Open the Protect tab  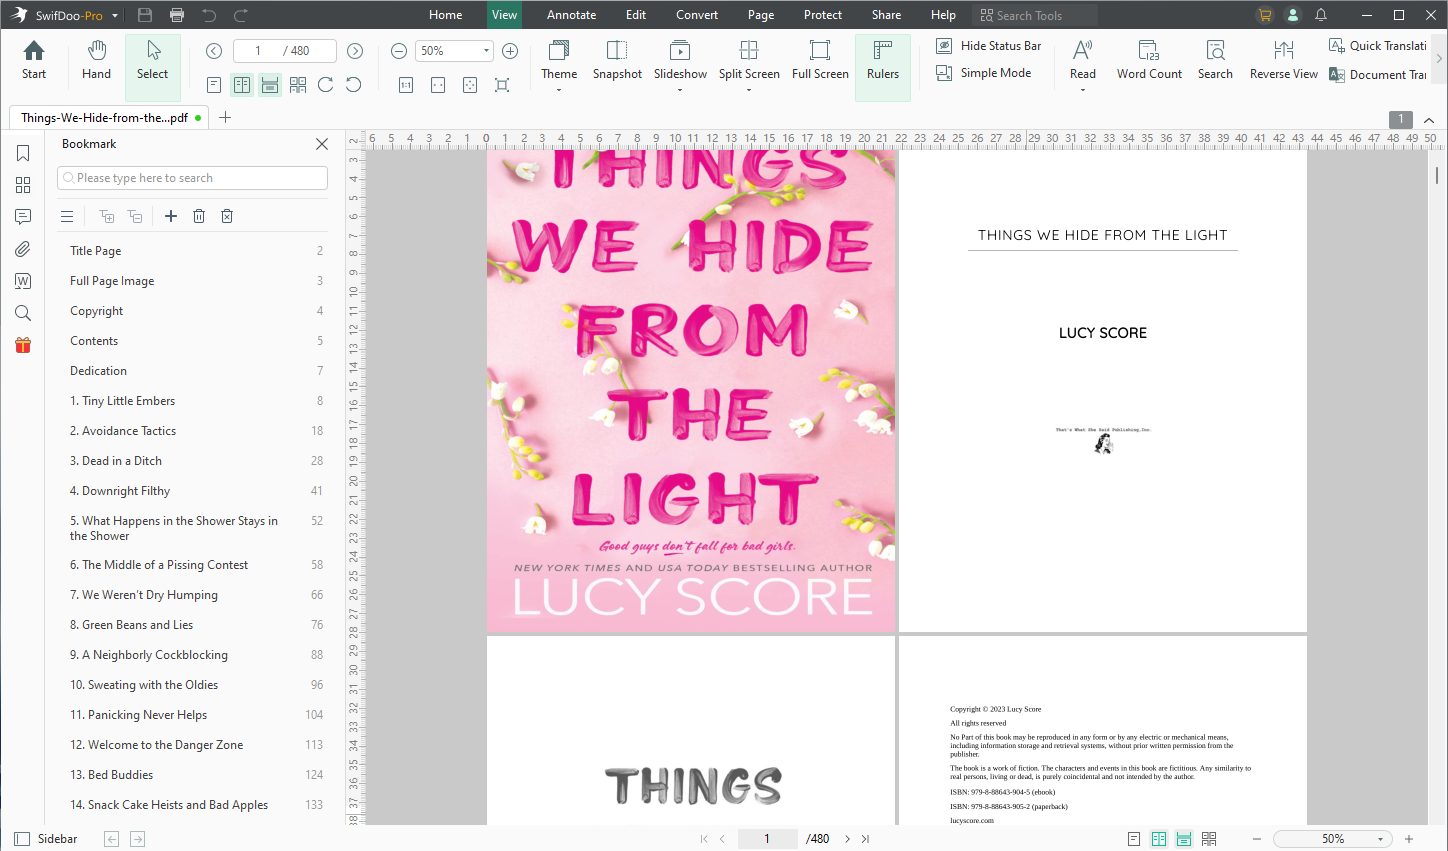click(823, 15)
